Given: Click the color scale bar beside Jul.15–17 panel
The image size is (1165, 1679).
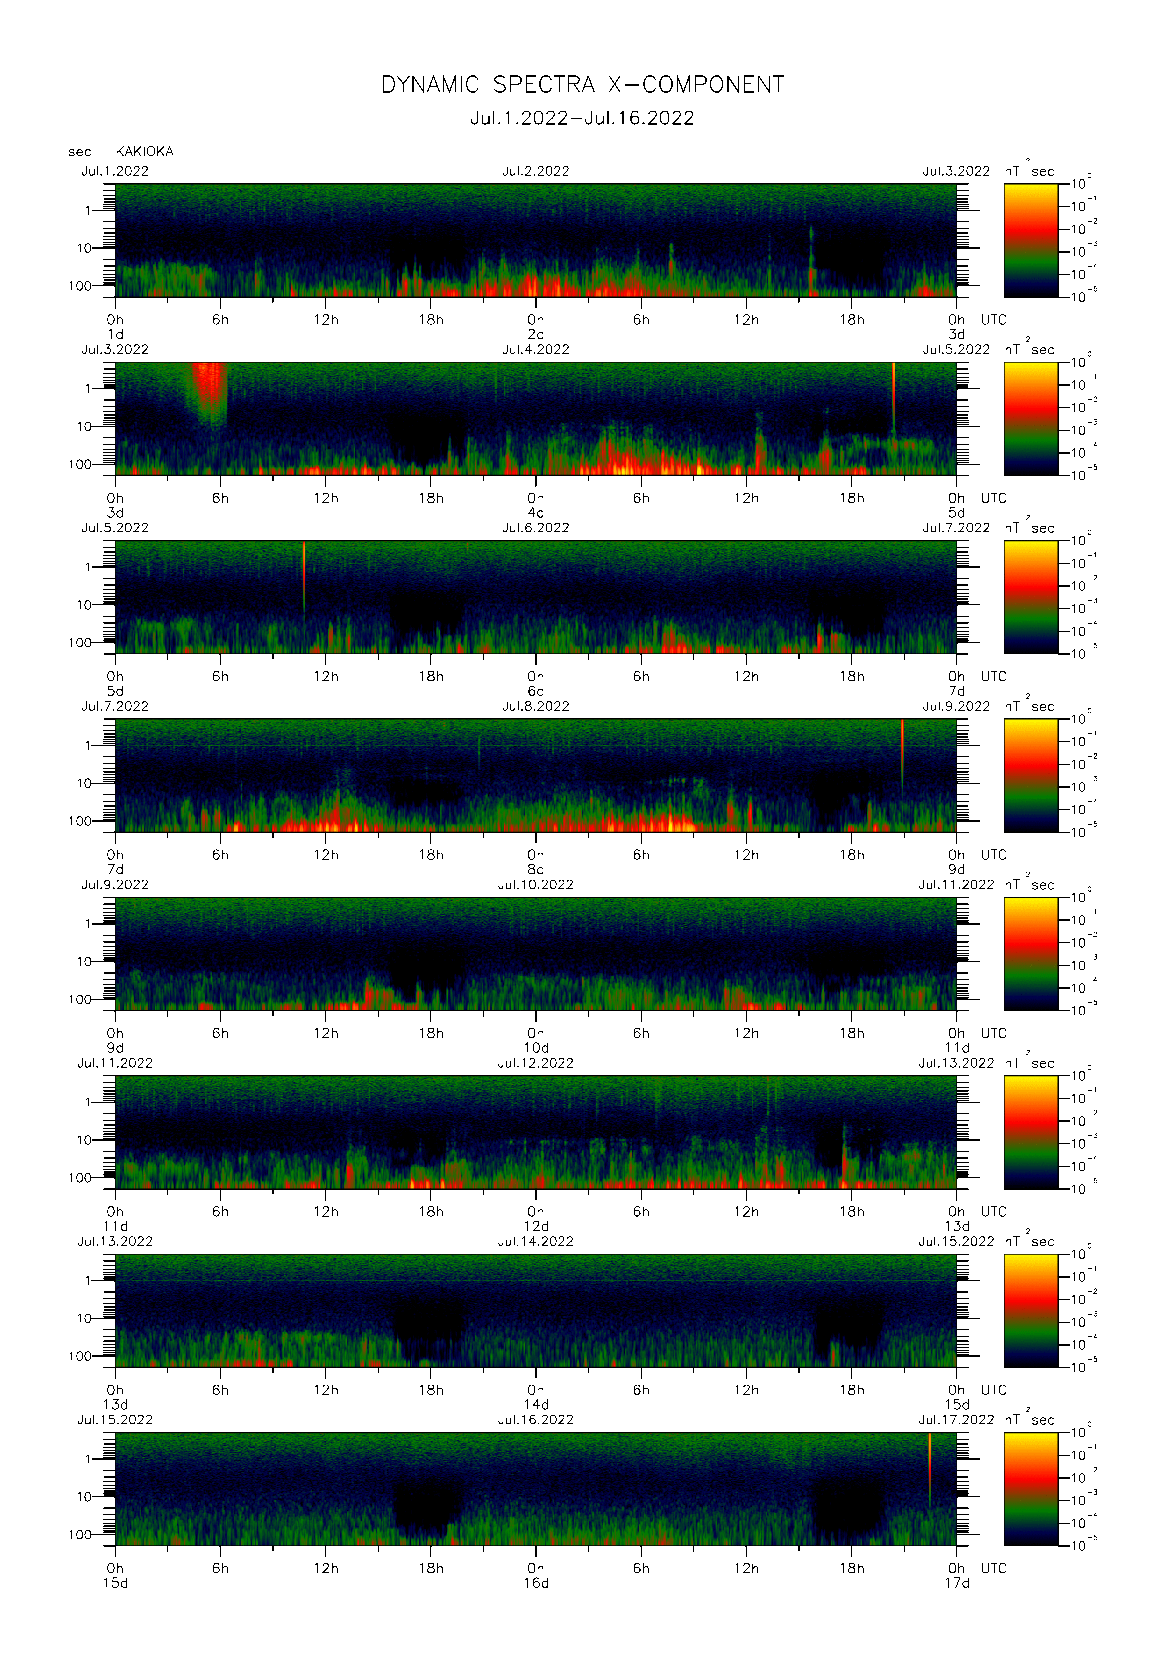Looking at the screenshot, I should pyautogui.click(x=1031, y=1489).
